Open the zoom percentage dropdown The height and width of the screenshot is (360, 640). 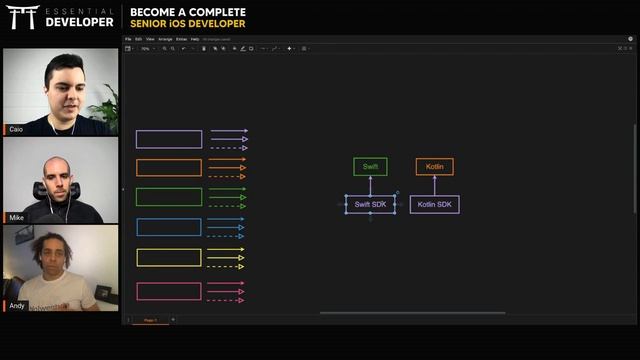point(148,49)
